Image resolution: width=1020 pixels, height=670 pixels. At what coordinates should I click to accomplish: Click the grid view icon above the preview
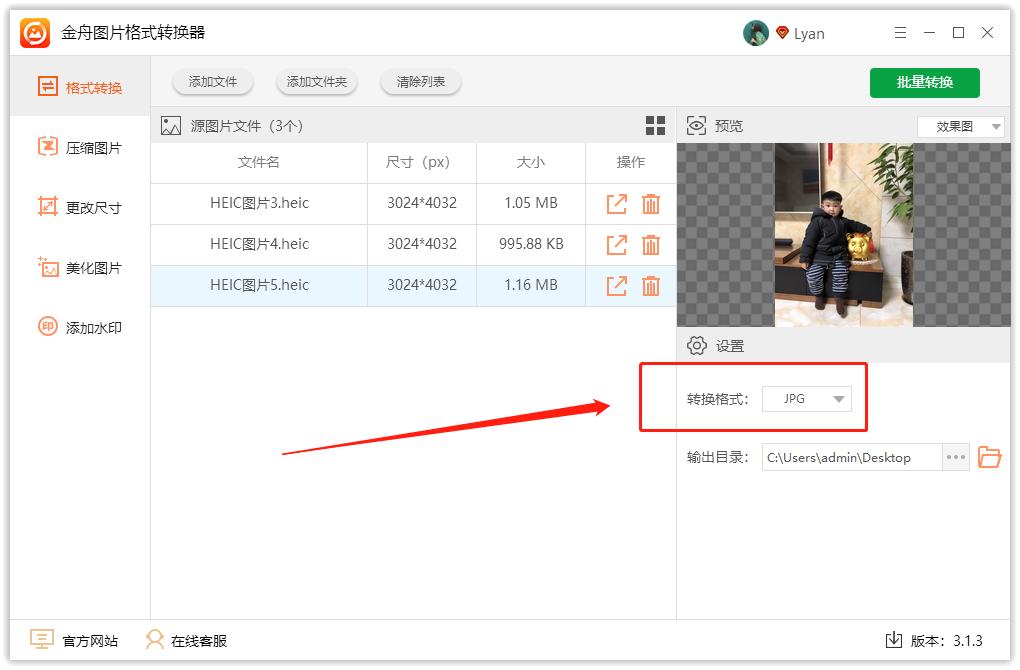click(x=655, y=125)
